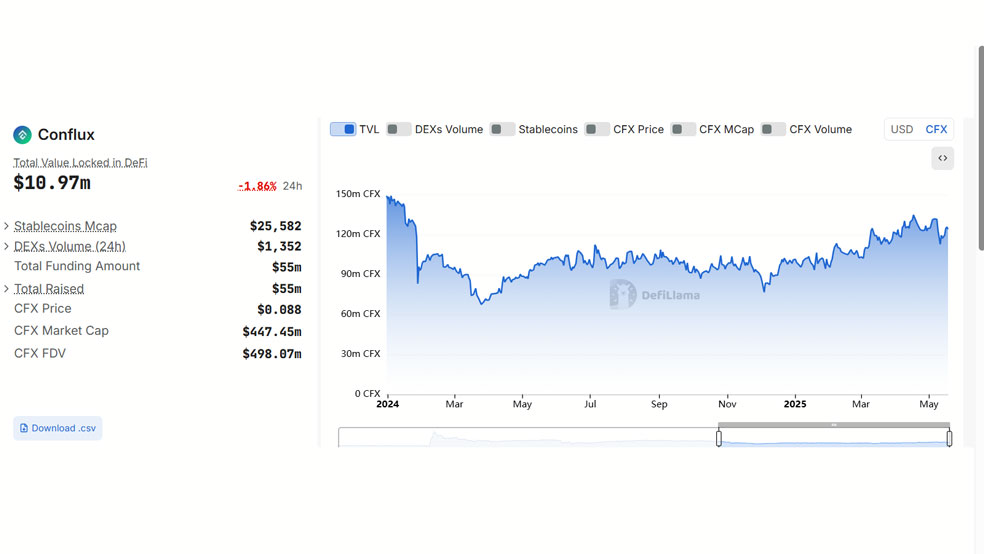Screen dimensions: 984x554
Task: Enable the CFX Volume series
Action: pyautogui.click(x=773, y=129)
